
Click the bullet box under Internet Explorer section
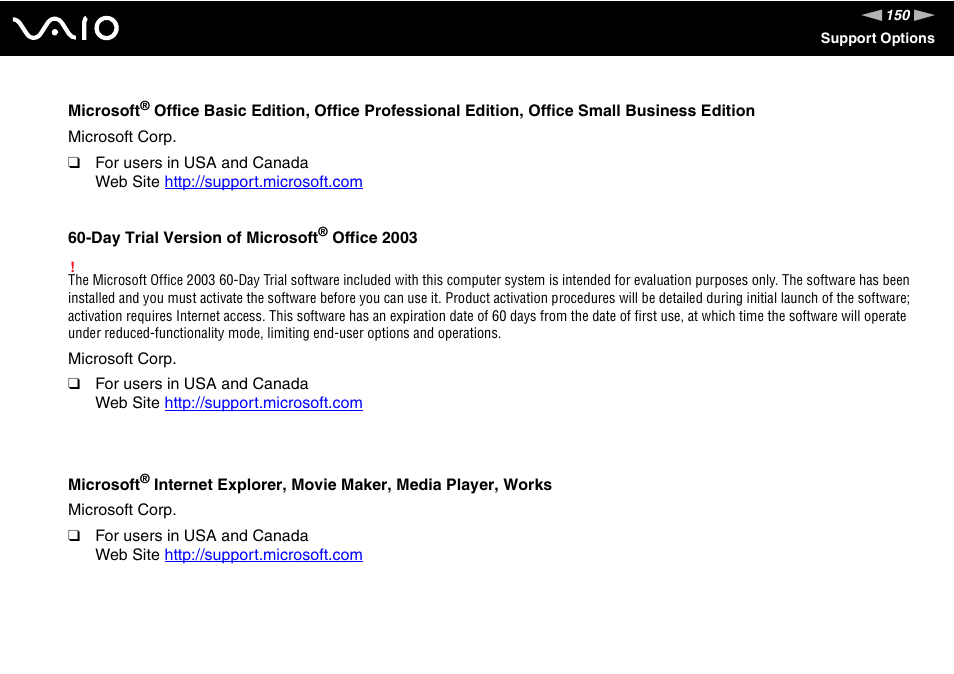74,535
